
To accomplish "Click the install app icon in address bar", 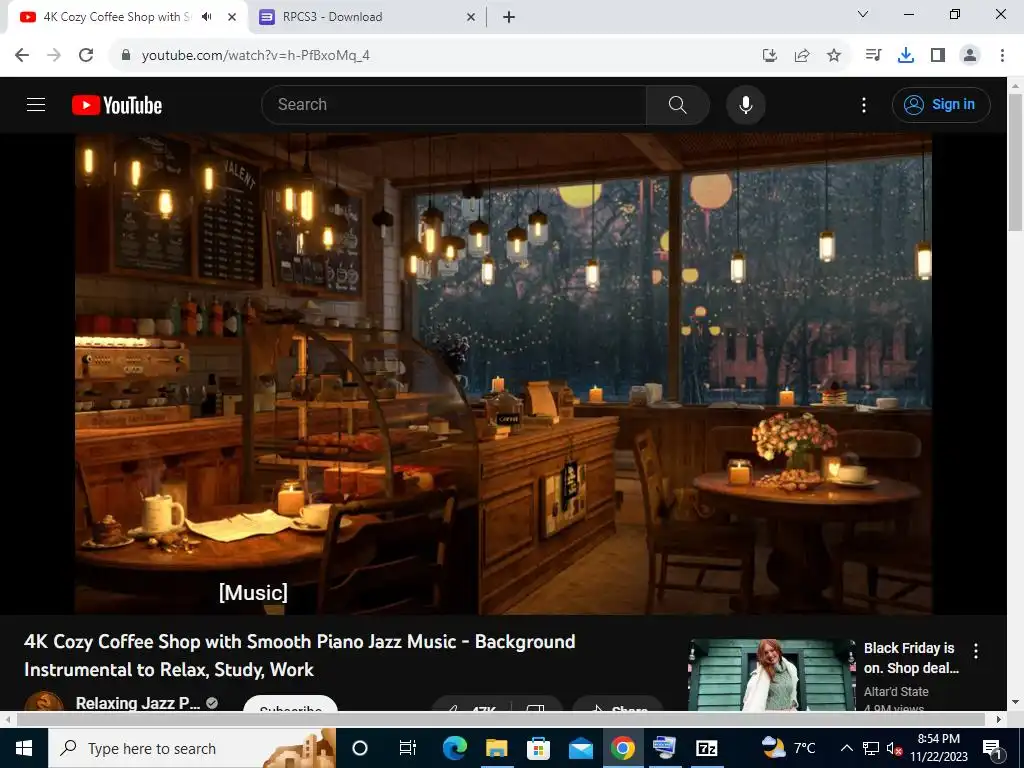I will (x=769, y=56).
